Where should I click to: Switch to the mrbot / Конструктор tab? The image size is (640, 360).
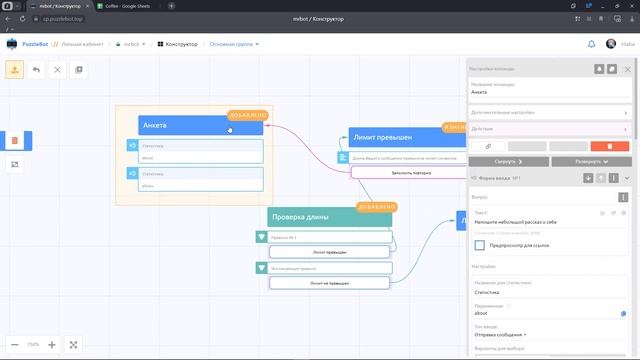[60, 6]
